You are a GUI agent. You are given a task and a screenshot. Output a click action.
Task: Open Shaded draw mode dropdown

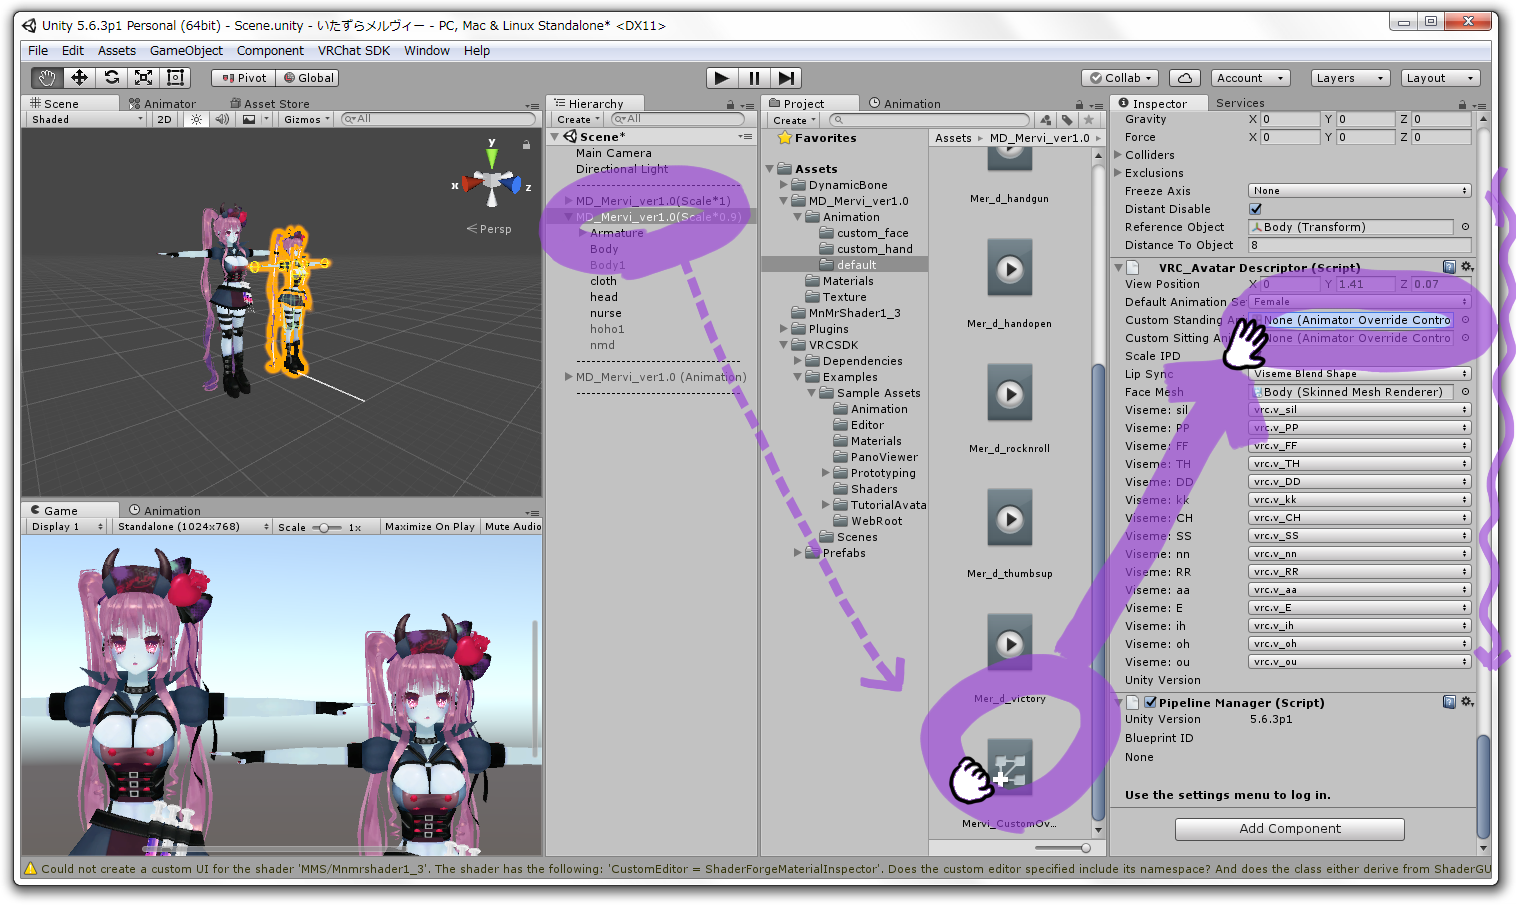pos(87,119)
